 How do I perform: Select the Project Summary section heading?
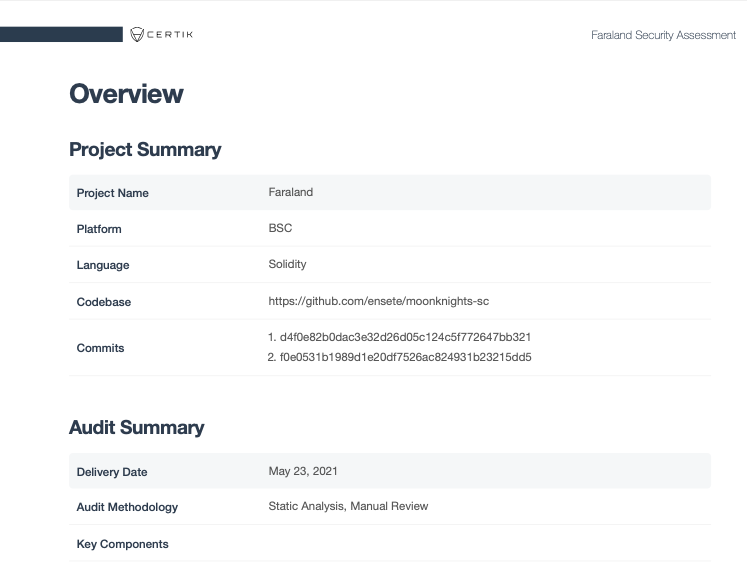[x=145, y=150]
